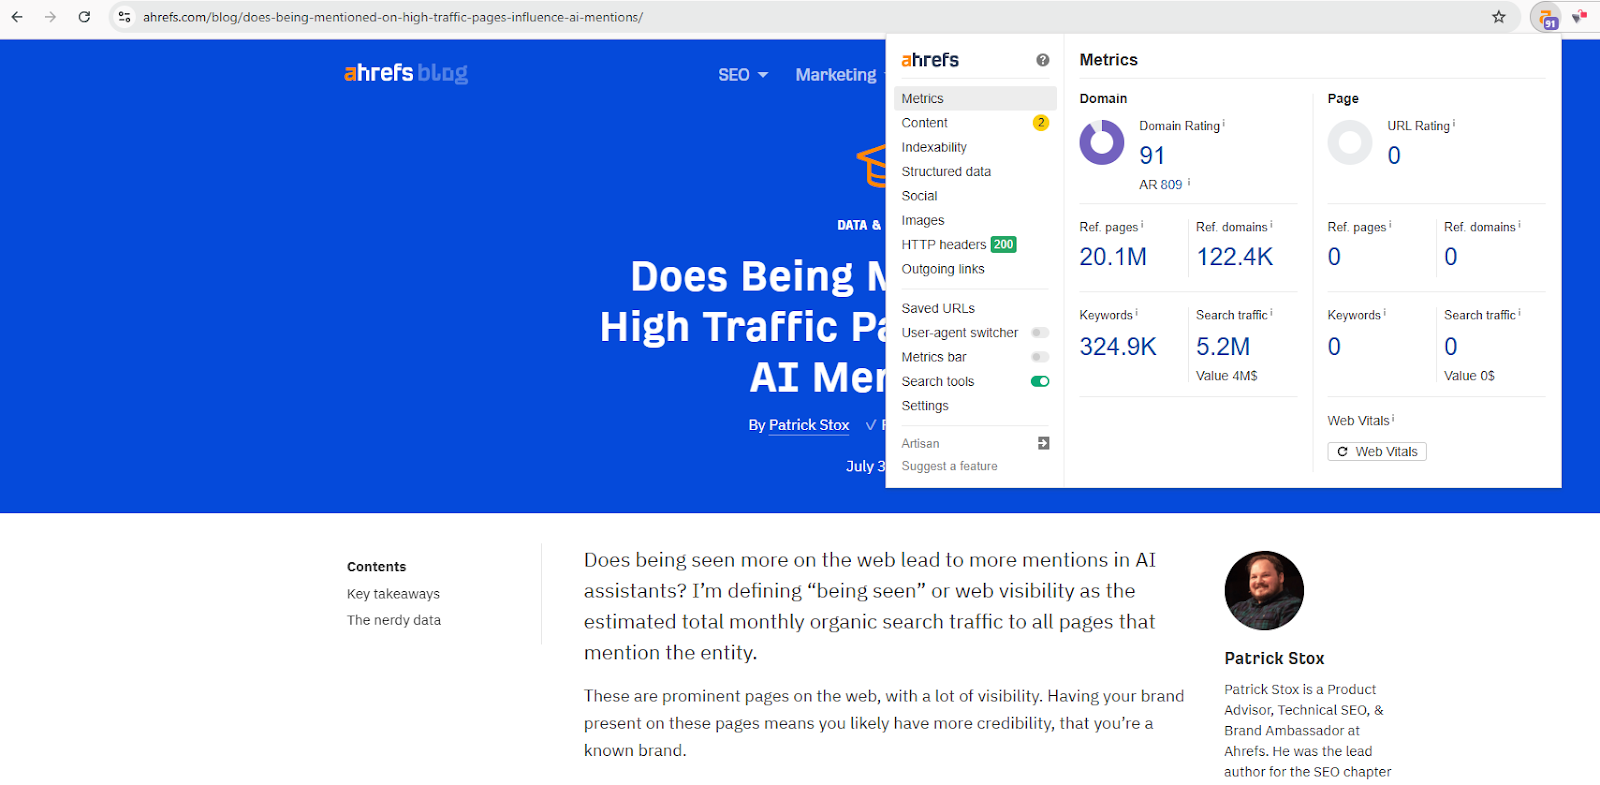Screen dimensions: 1600x785
Task: Click Suggest a feature link
Action: click(x=949, y=466)
